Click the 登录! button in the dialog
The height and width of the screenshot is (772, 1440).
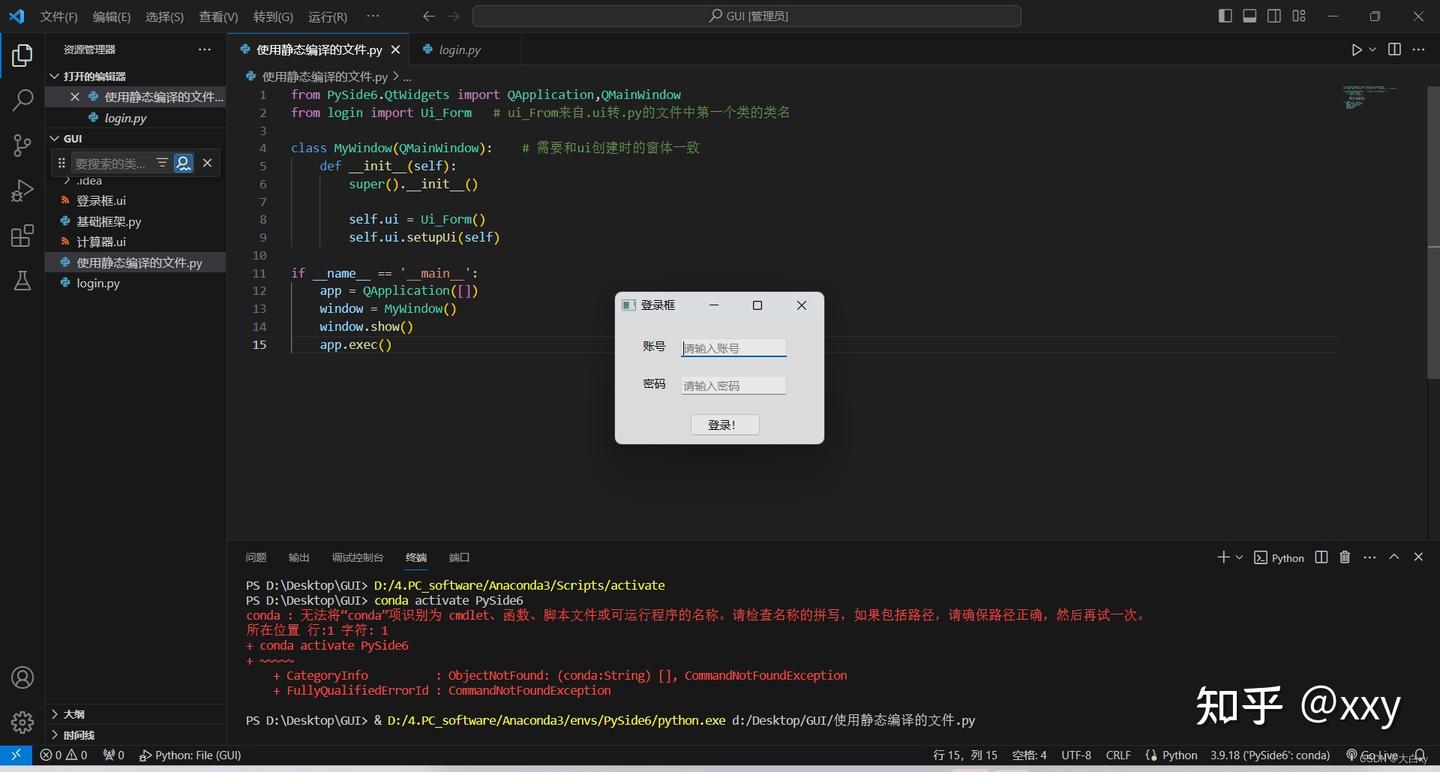pos(722,424)
